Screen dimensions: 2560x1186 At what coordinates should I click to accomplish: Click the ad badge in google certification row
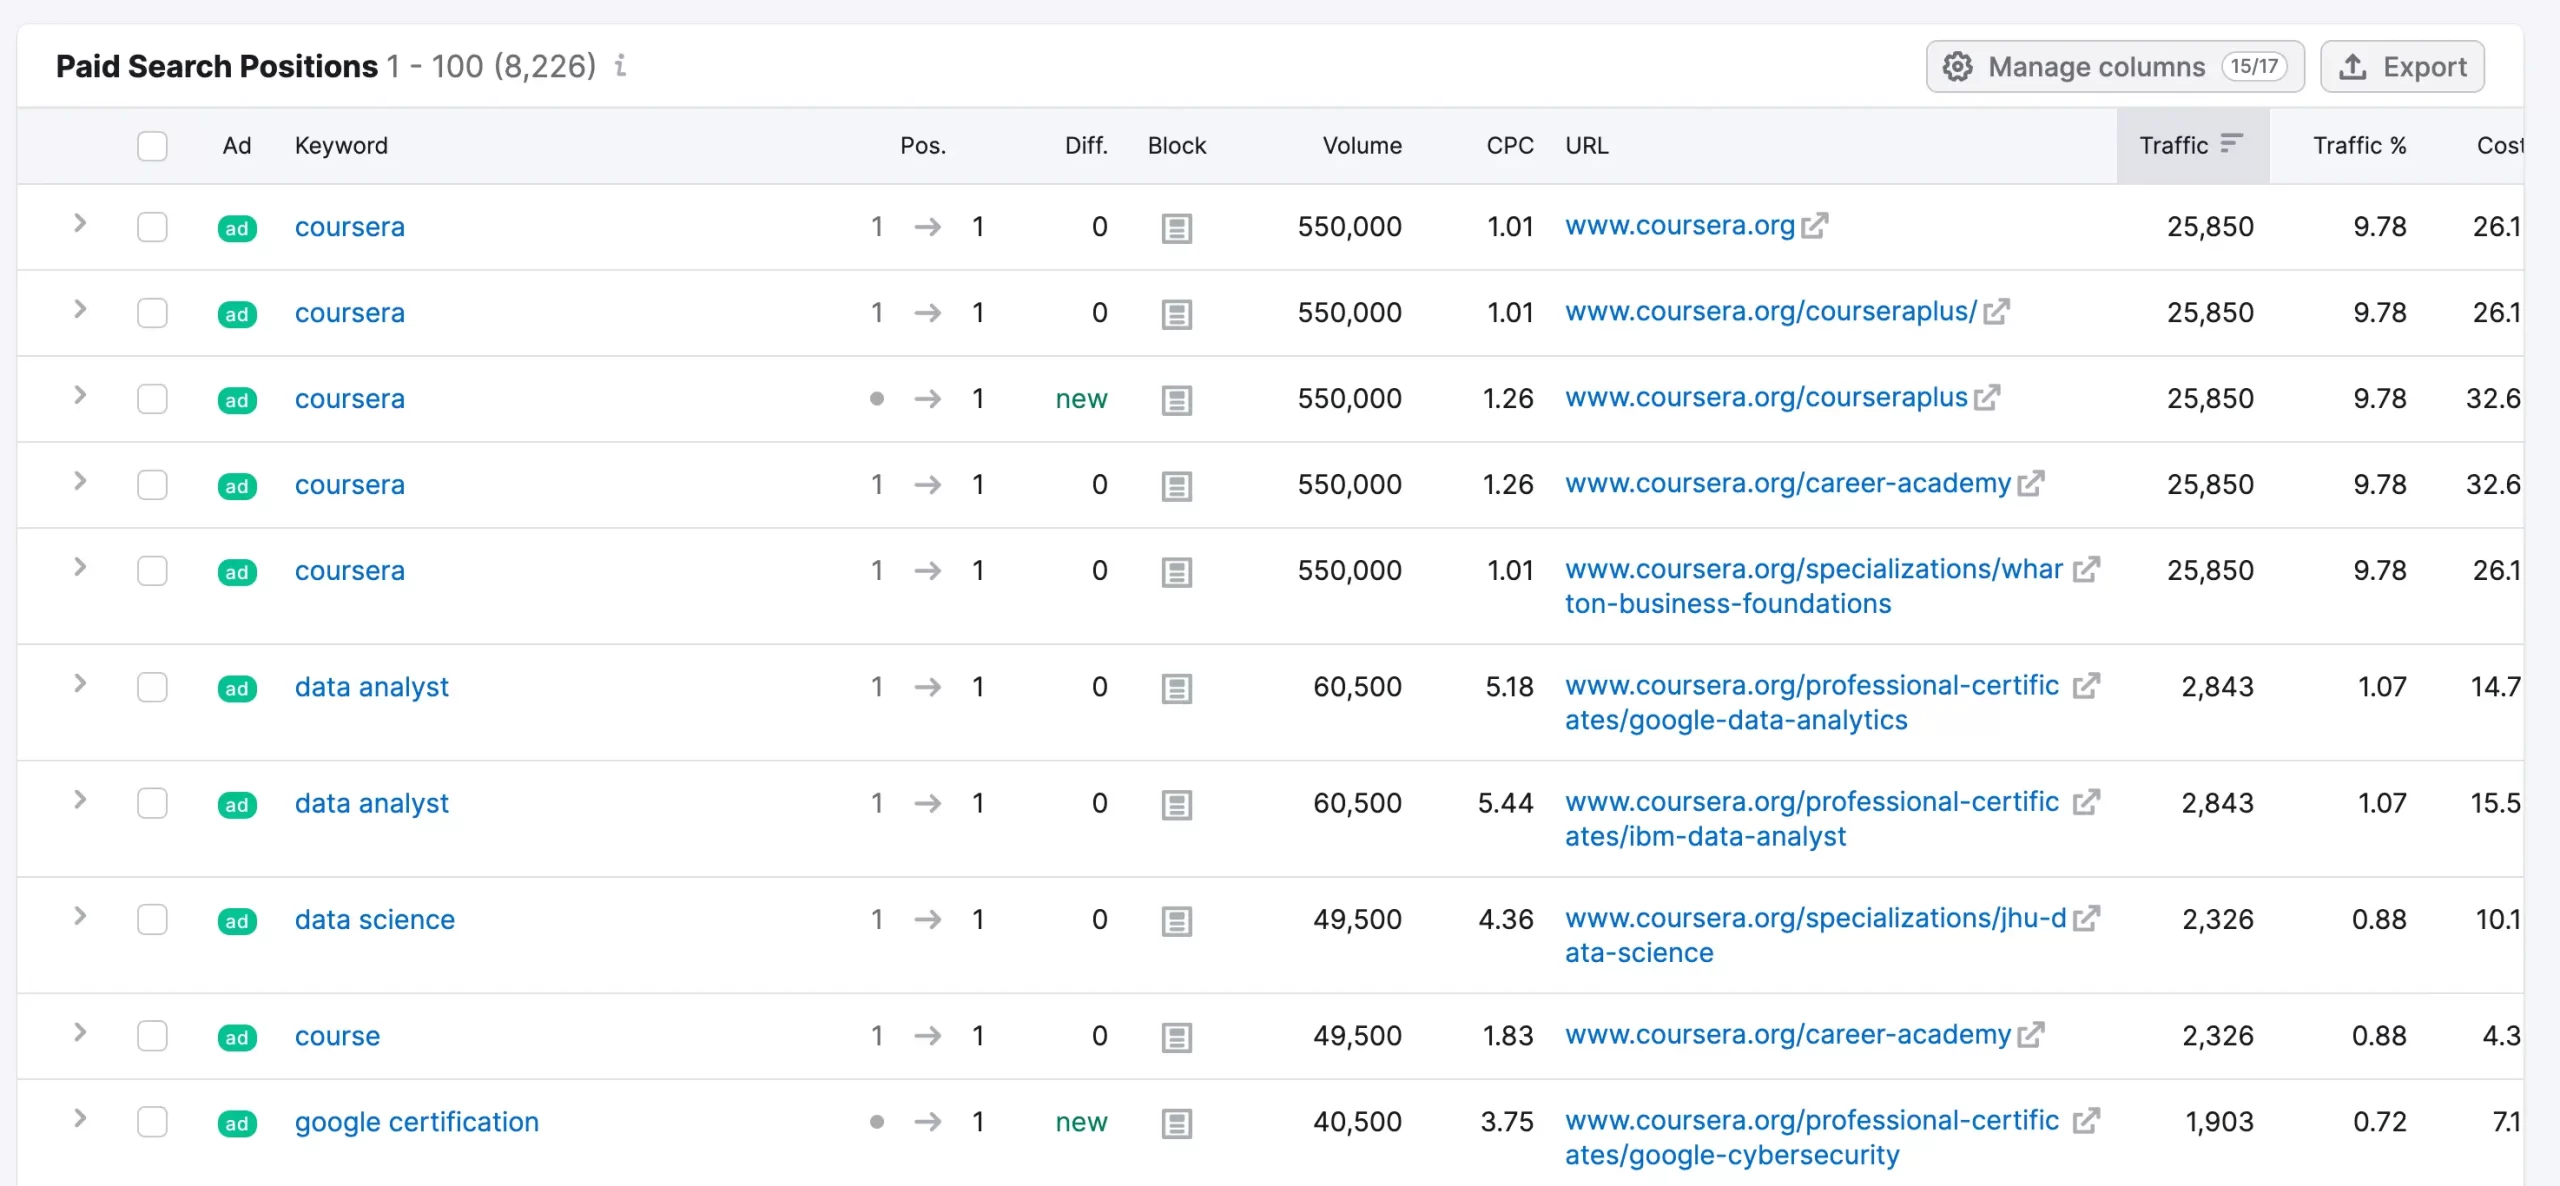coord(237,1123)
